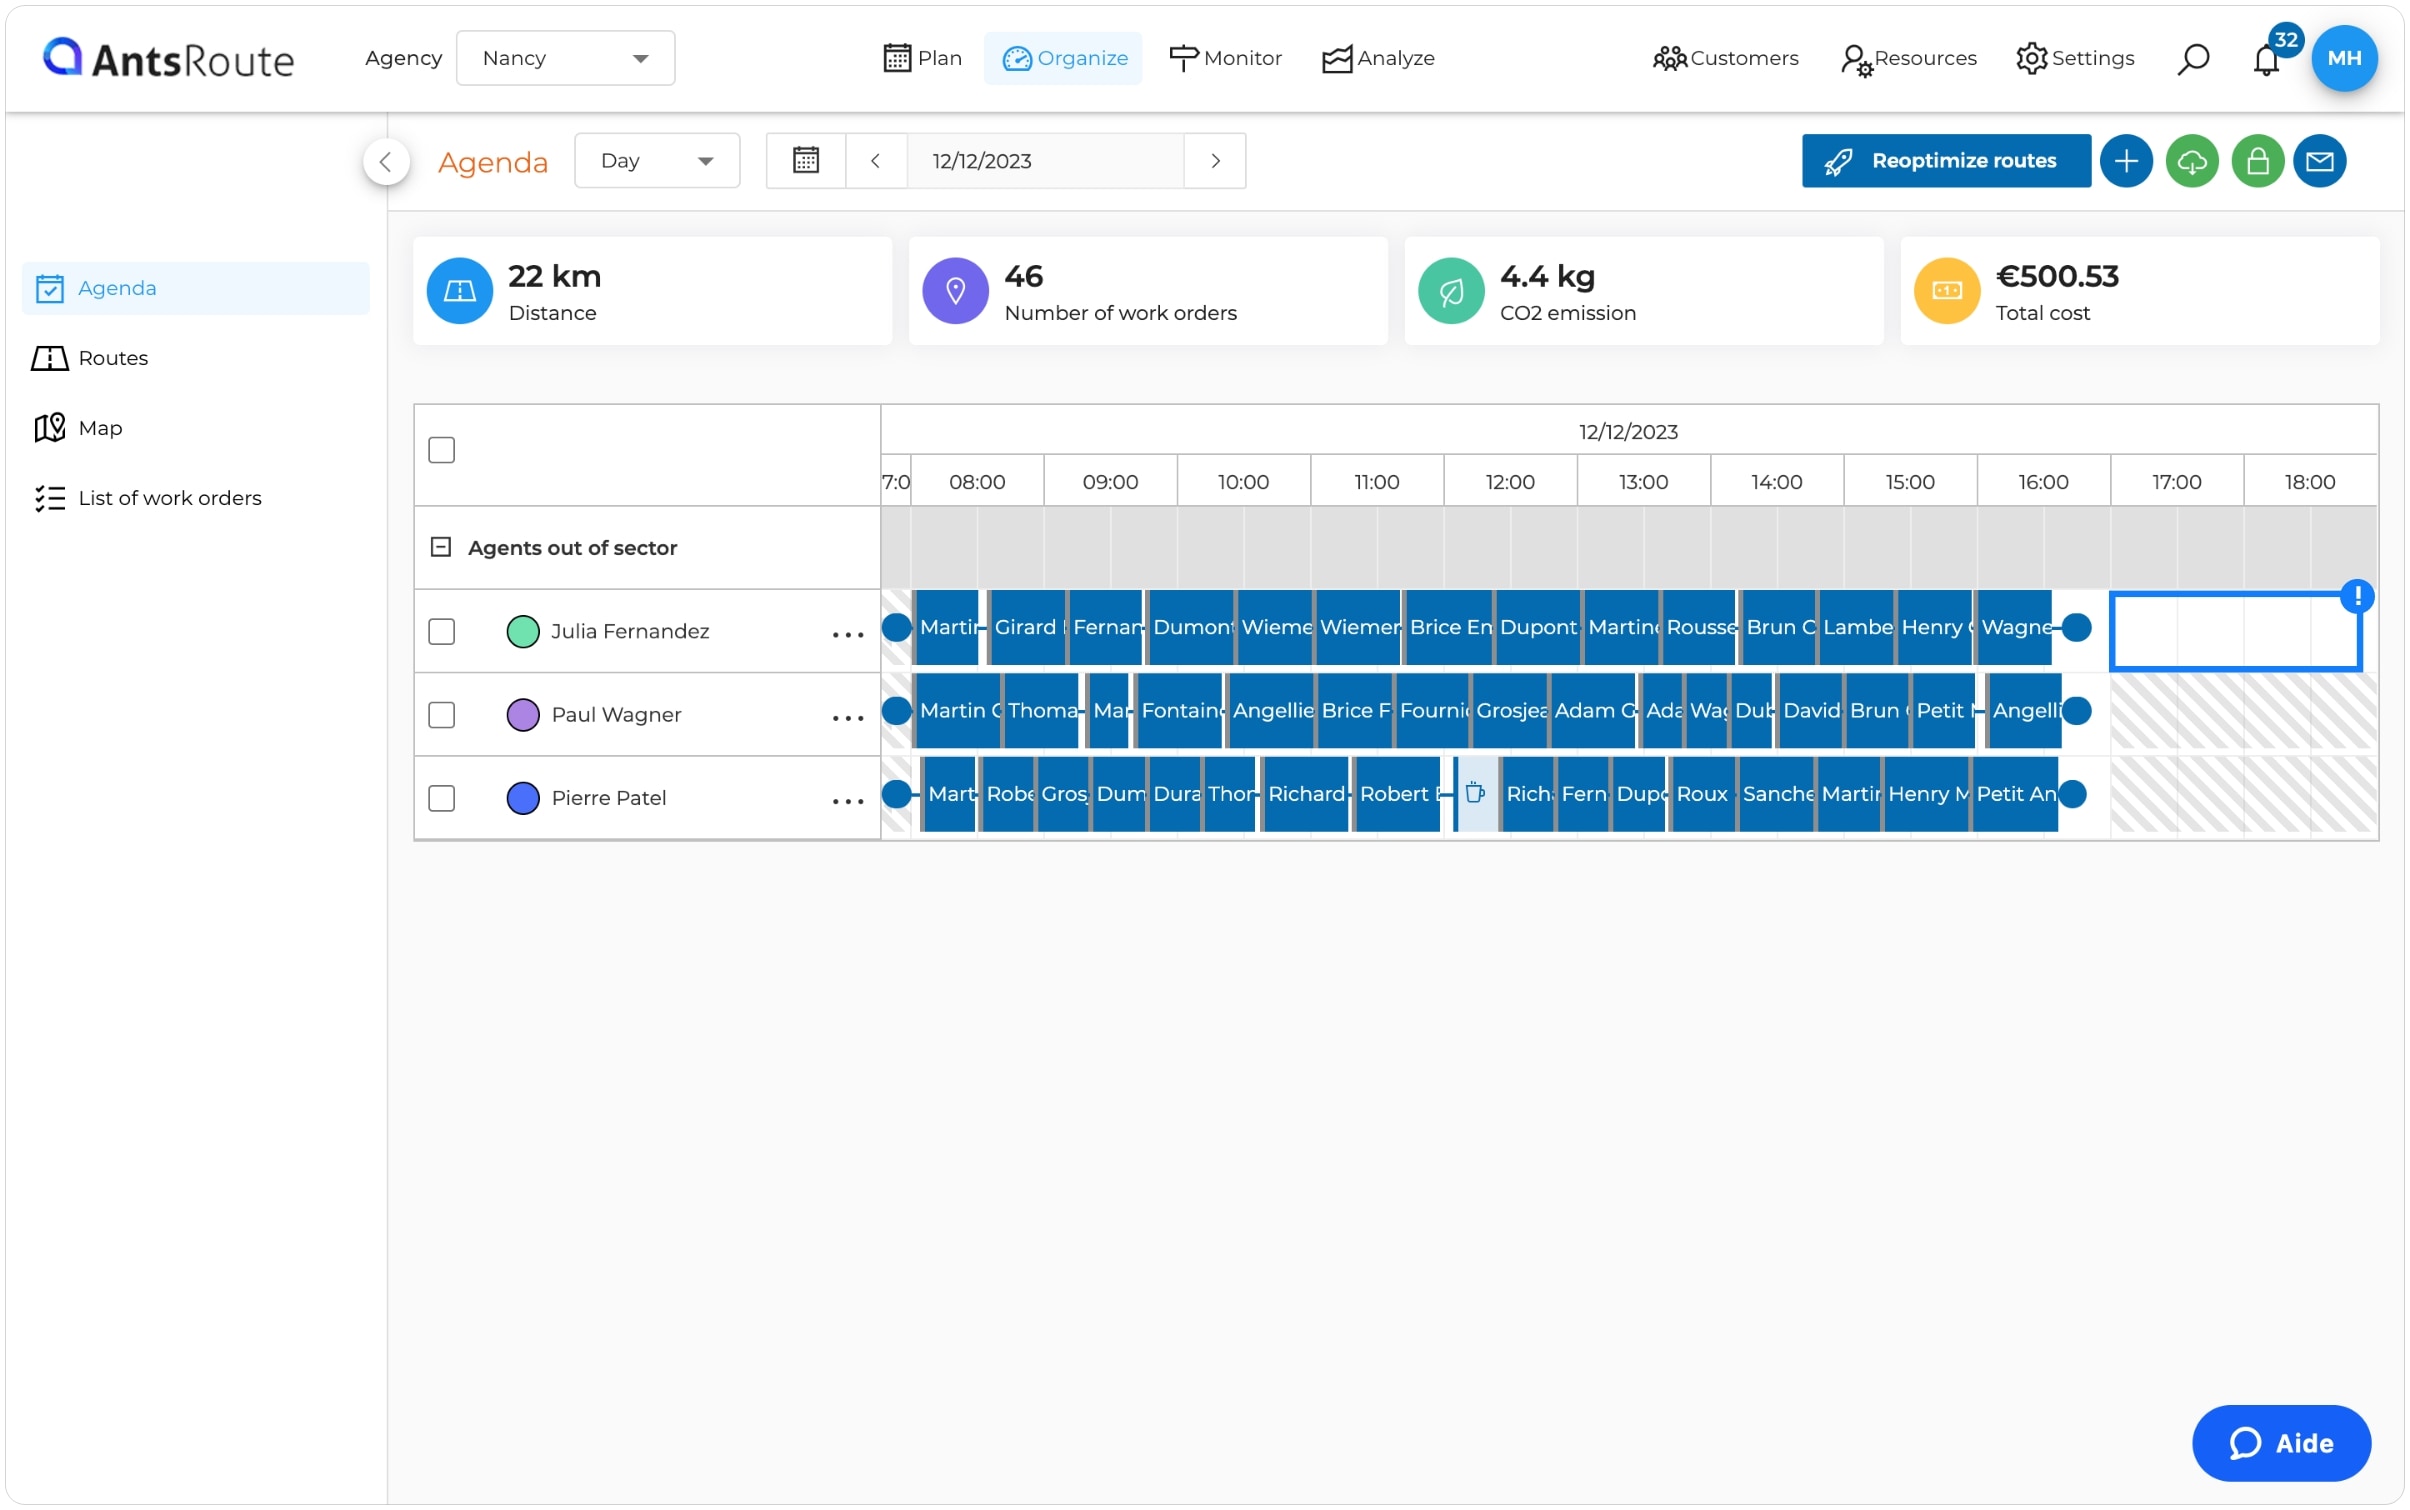Click the exclamation alert marker on timeline

(x=2357, y=596)
